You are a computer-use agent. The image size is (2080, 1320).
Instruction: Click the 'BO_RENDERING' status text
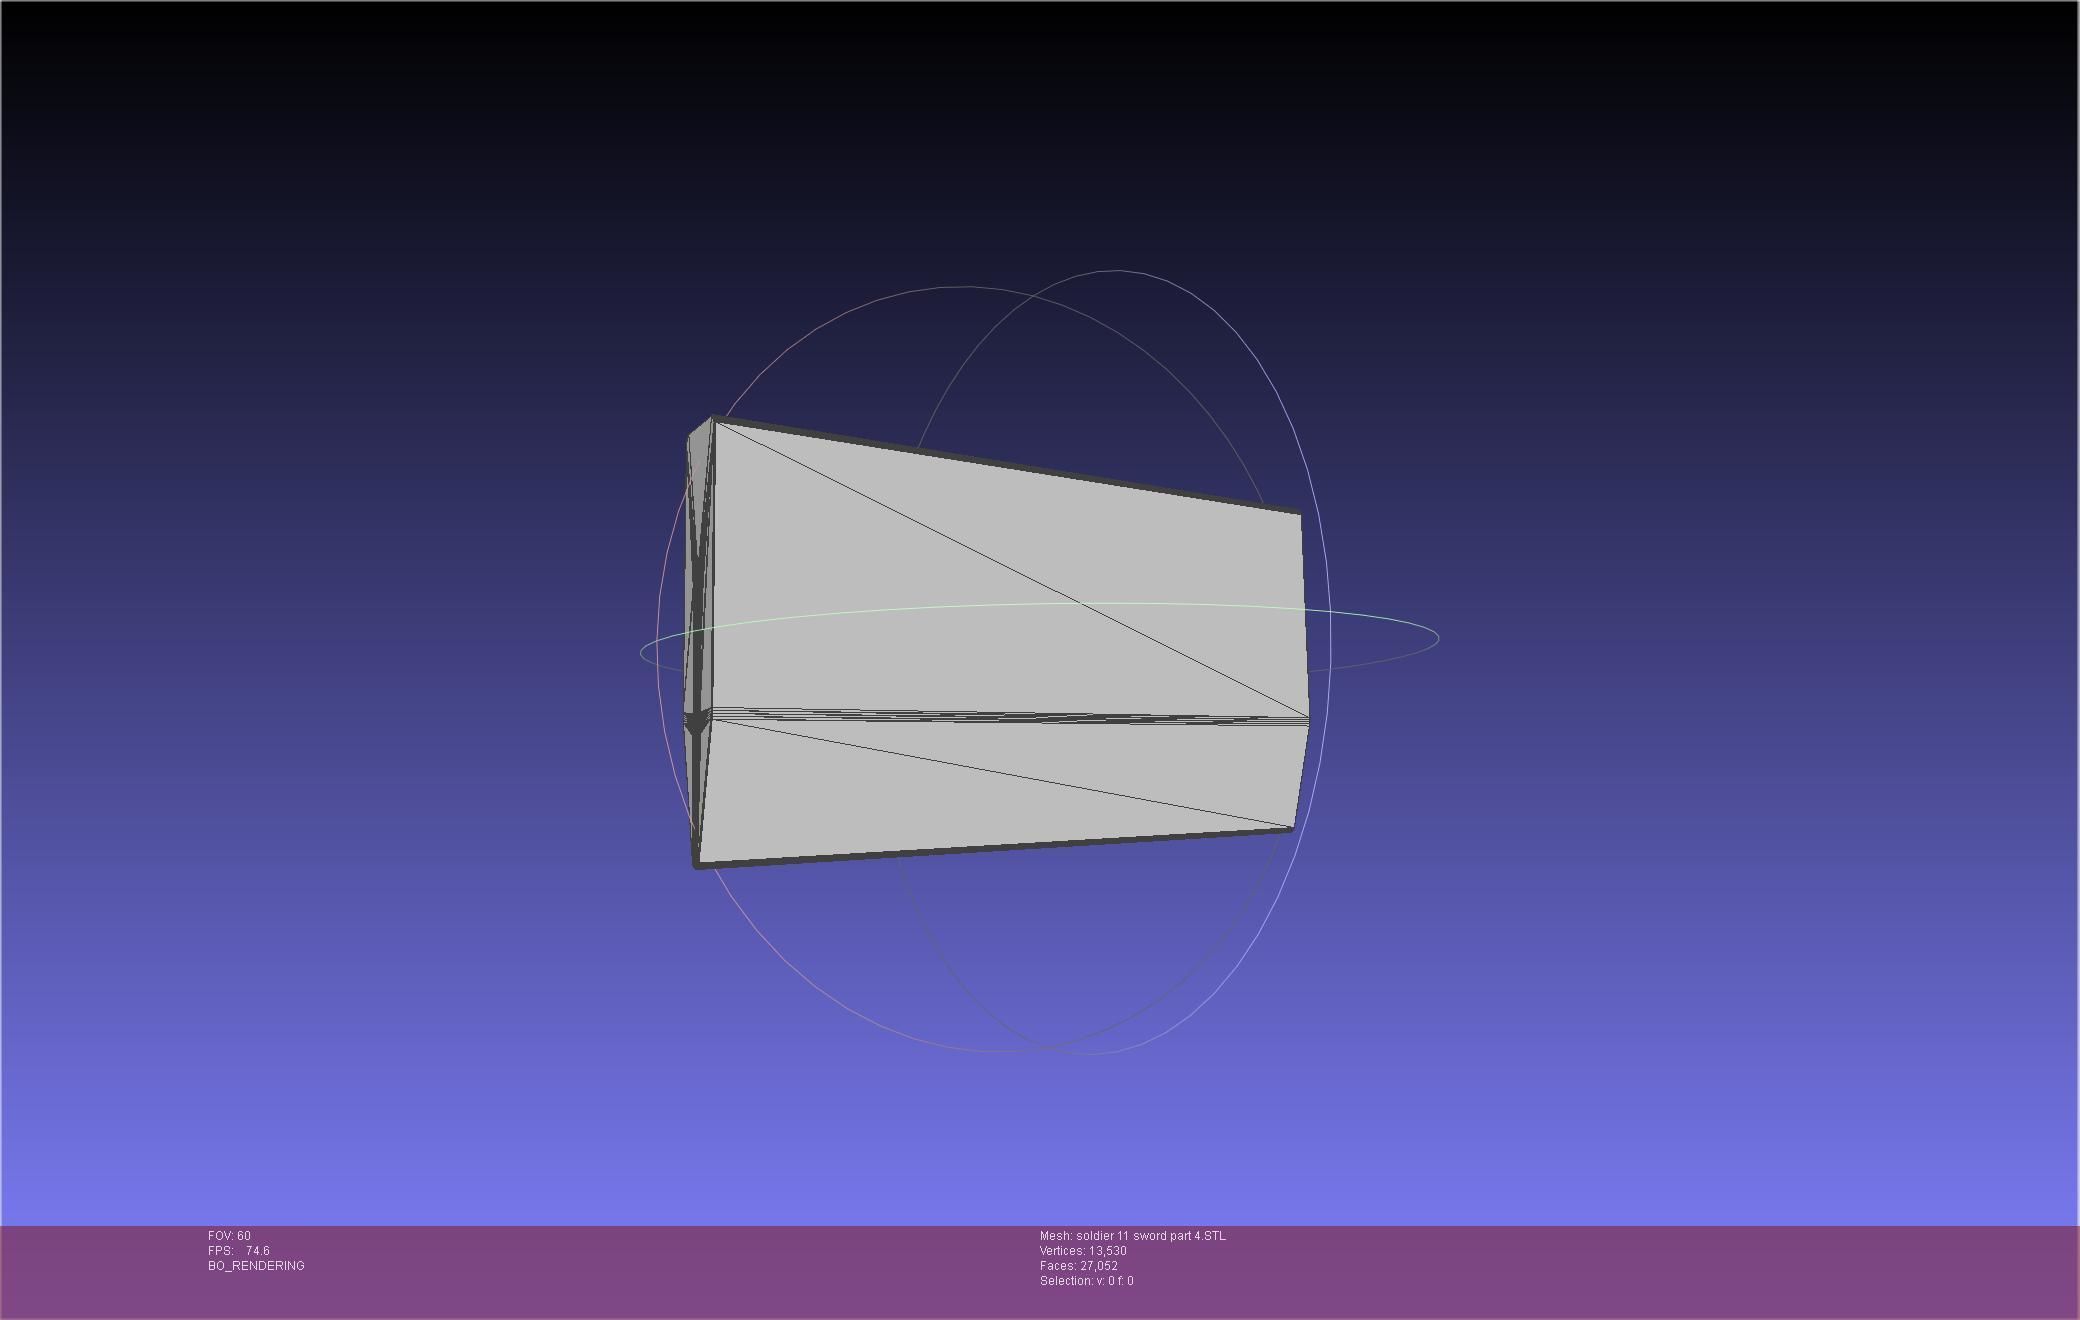[256, 1266]
